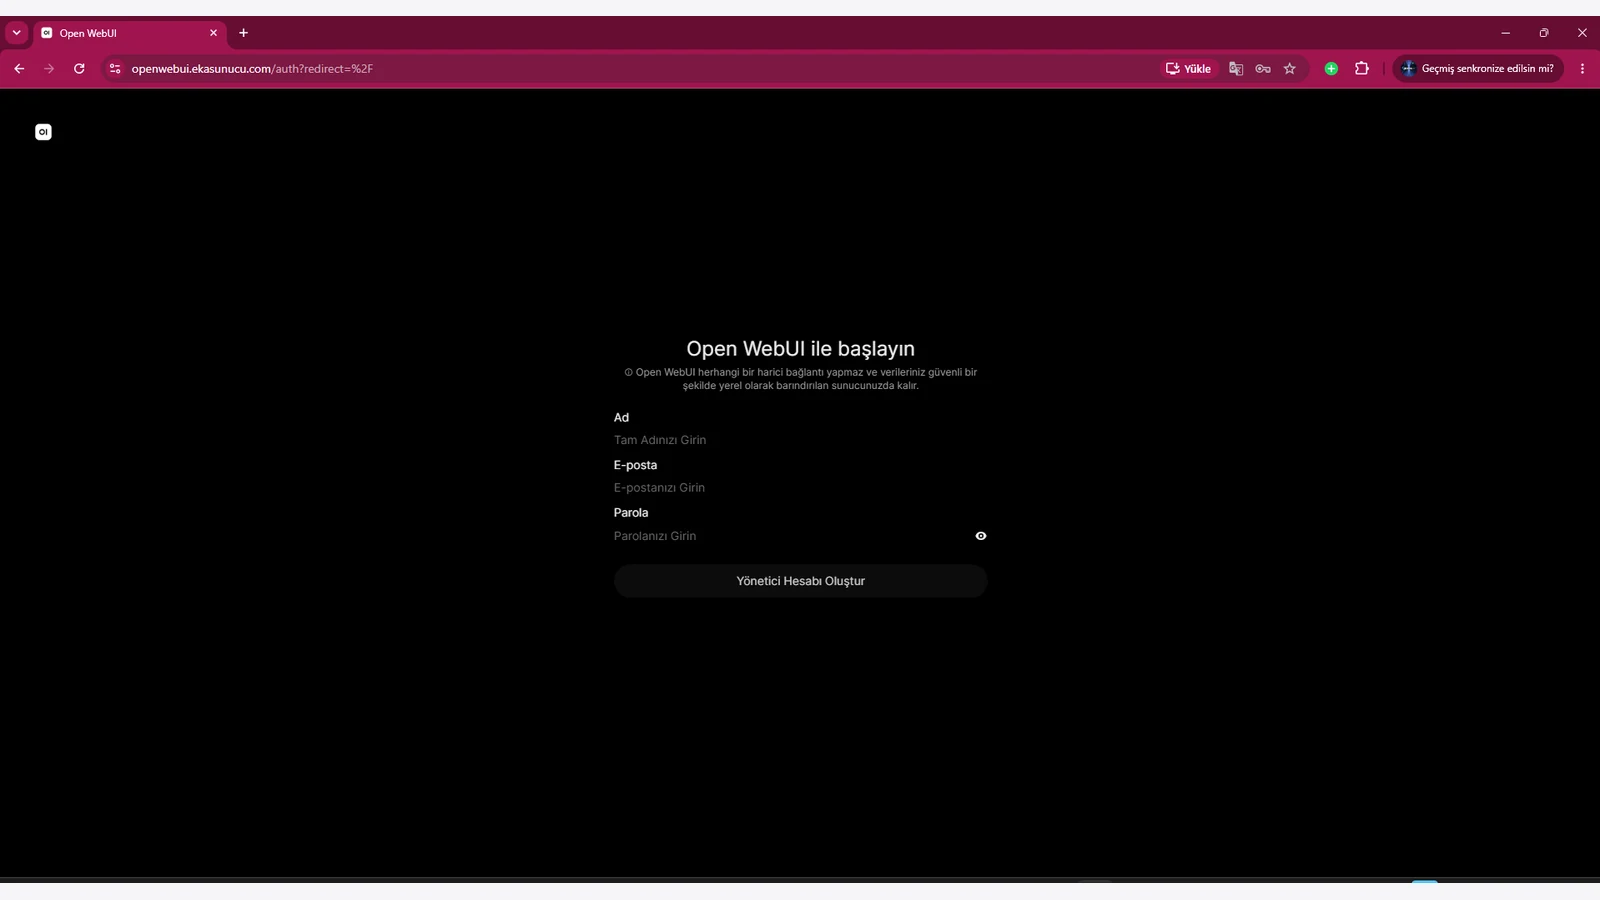Image resolution: width=1600 pixels, height=900 pixels.
Task: Click the Yükle install app button
Action: pos(1188,69)
